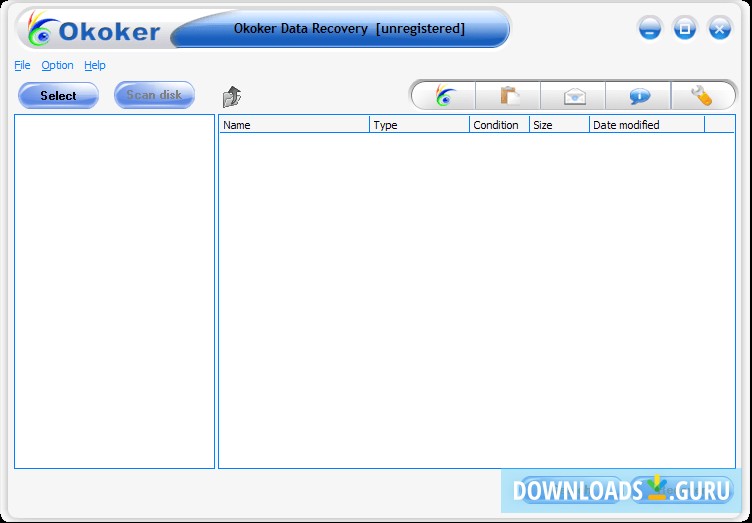752x523 pixels.
Task: Click the clipboard paste toolbar icon
Action: click(x=508, y=96)
